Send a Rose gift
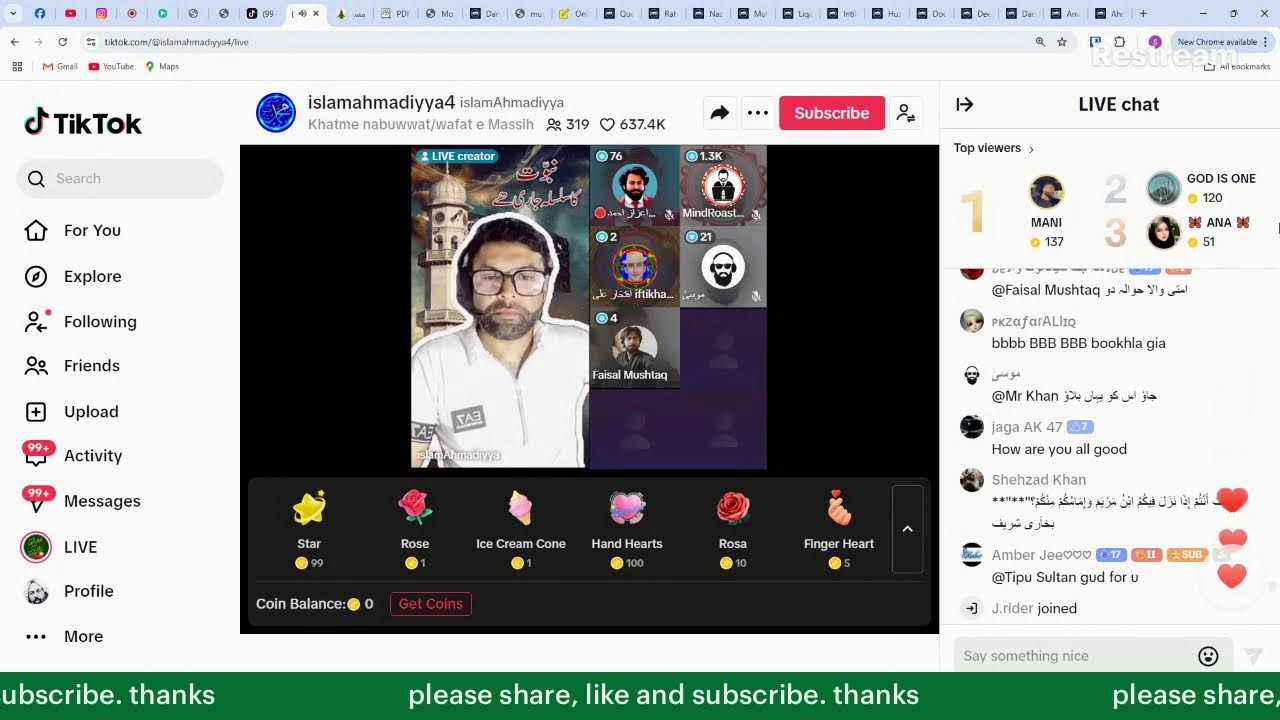 pos(415,529)
